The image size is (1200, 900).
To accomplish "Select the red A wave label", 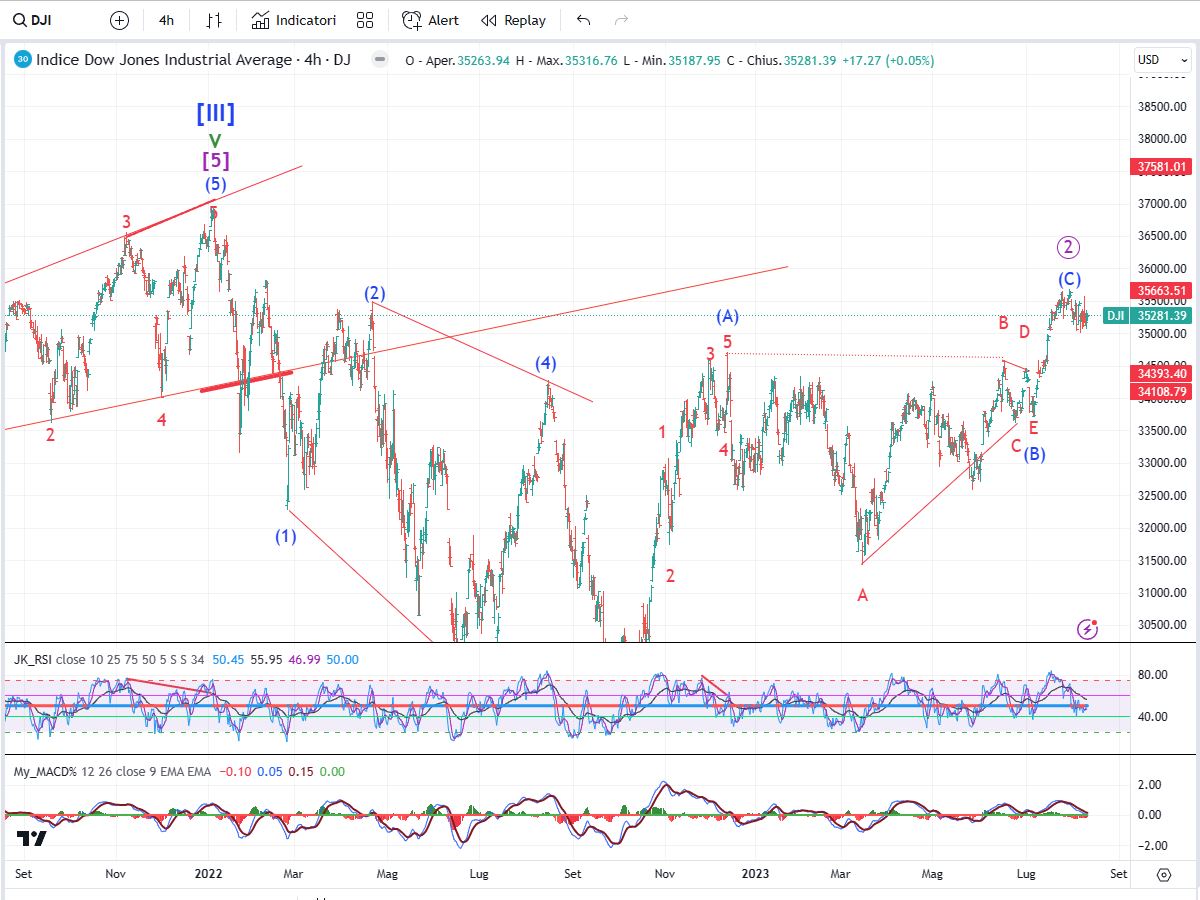I will pyautogui.click(x=862, y=595).
